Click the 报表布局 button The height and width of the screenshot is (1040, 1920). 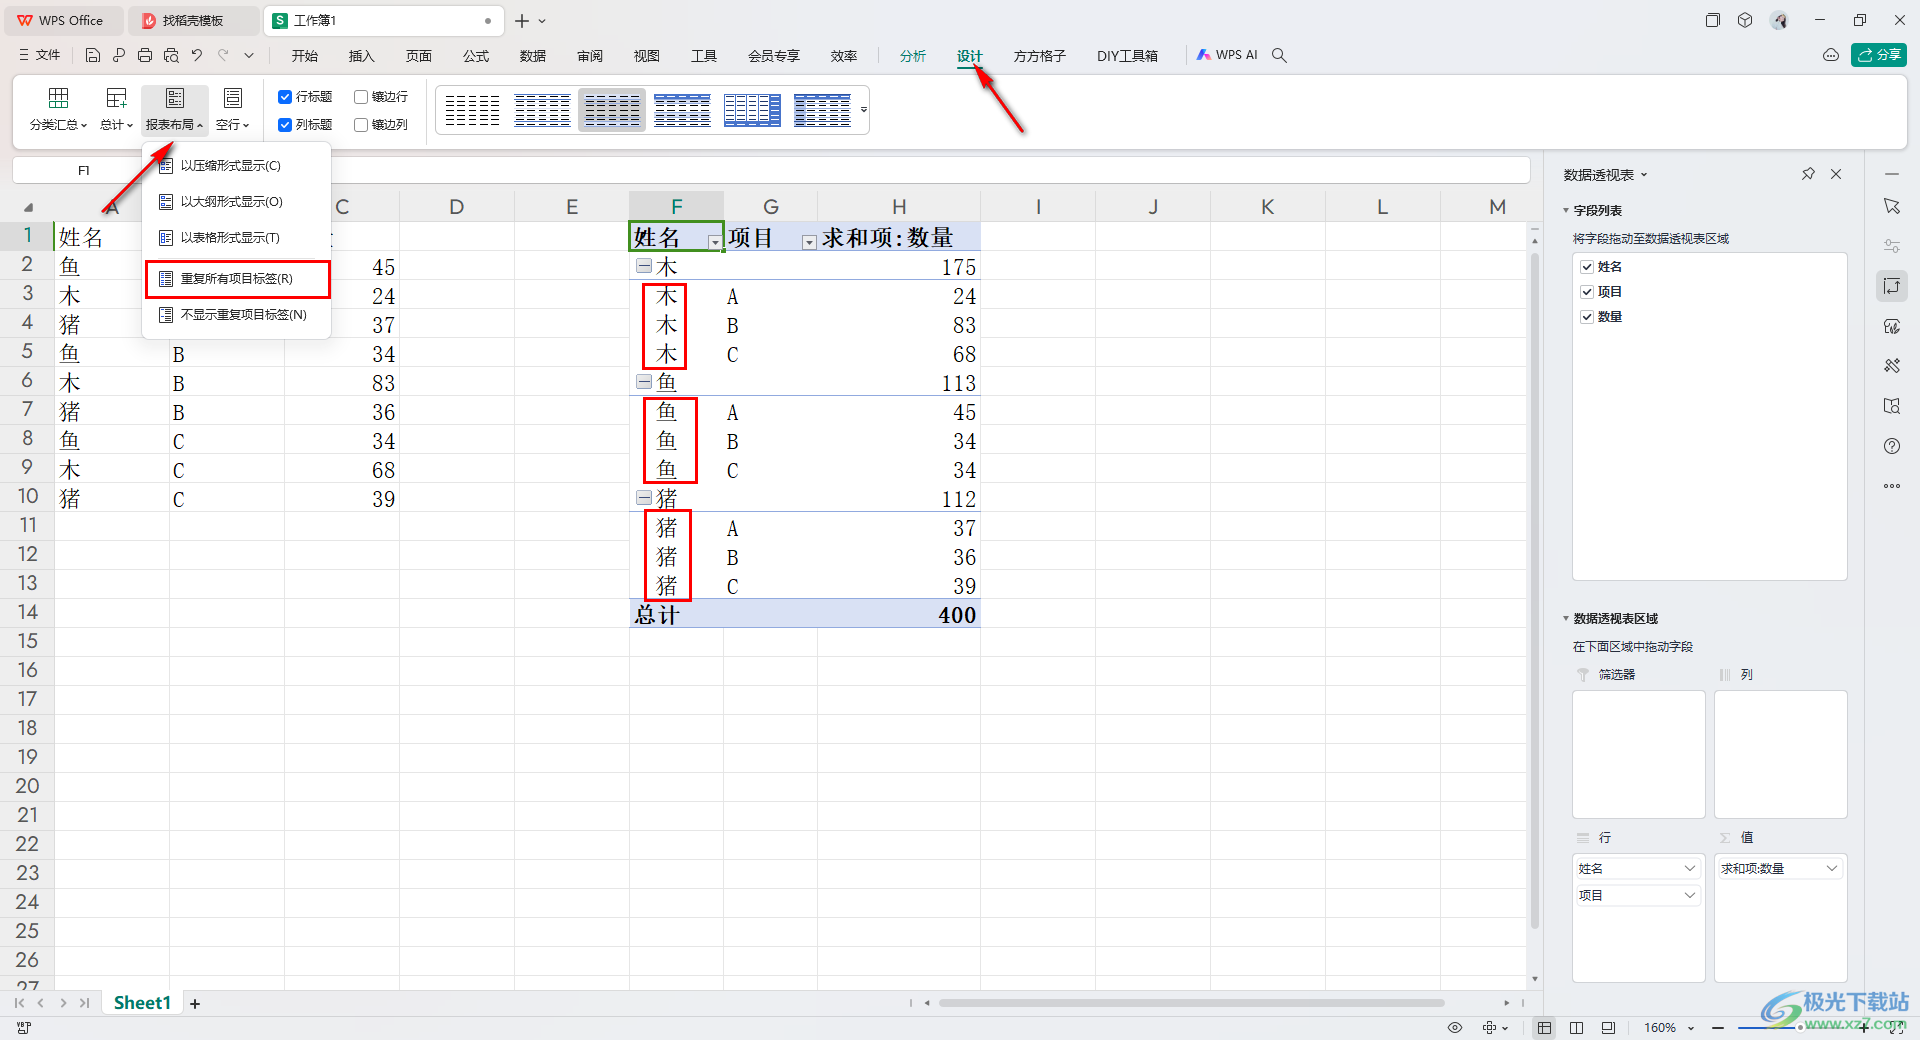(175, 109)
